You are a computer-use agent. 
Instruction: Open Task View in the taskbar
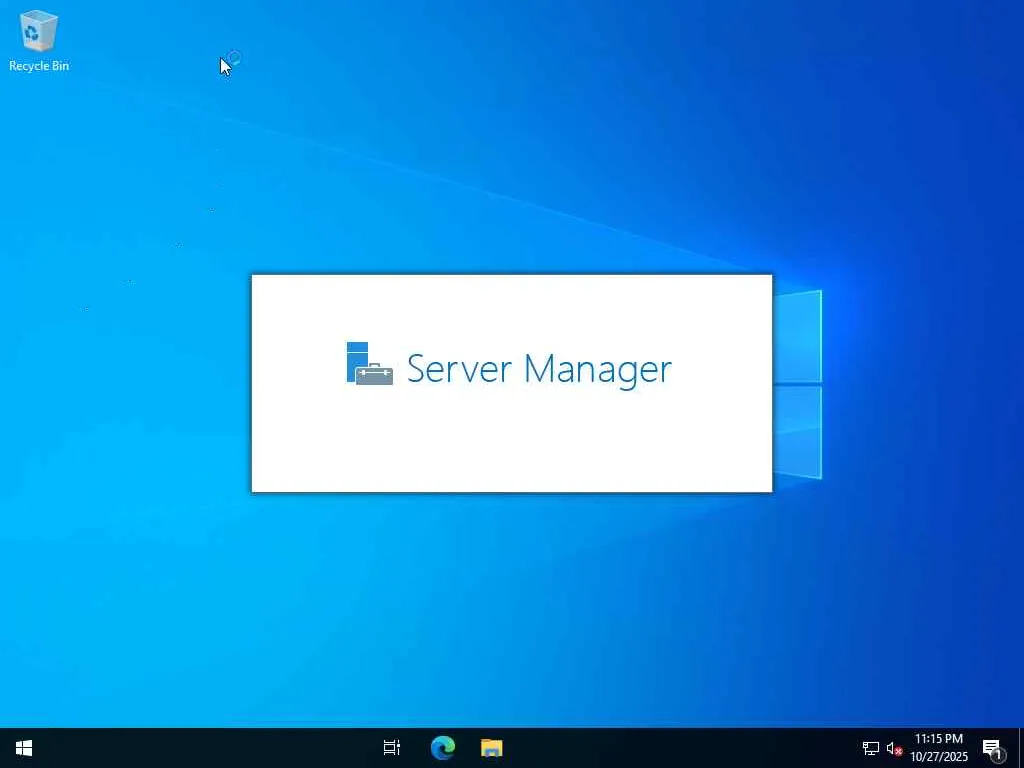click(x=392, y=748)
